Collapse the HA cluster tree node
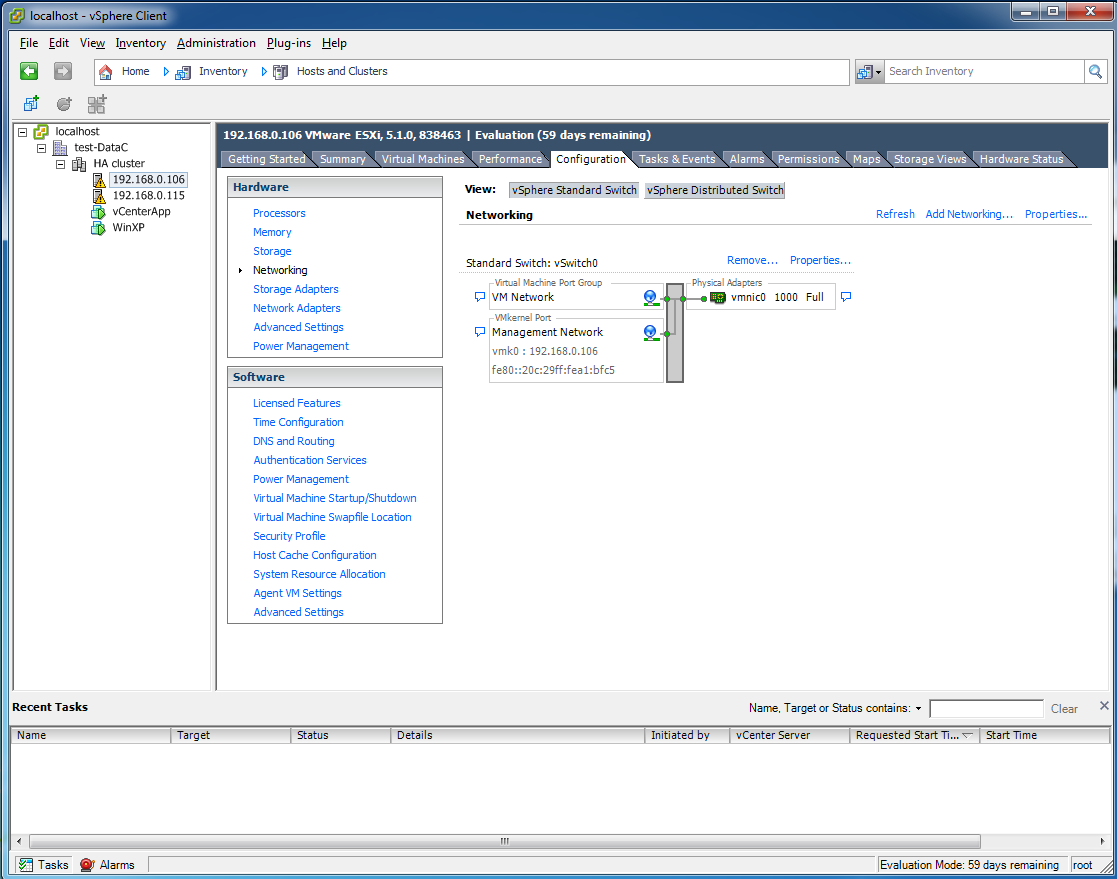 click(x=61, y=164)
